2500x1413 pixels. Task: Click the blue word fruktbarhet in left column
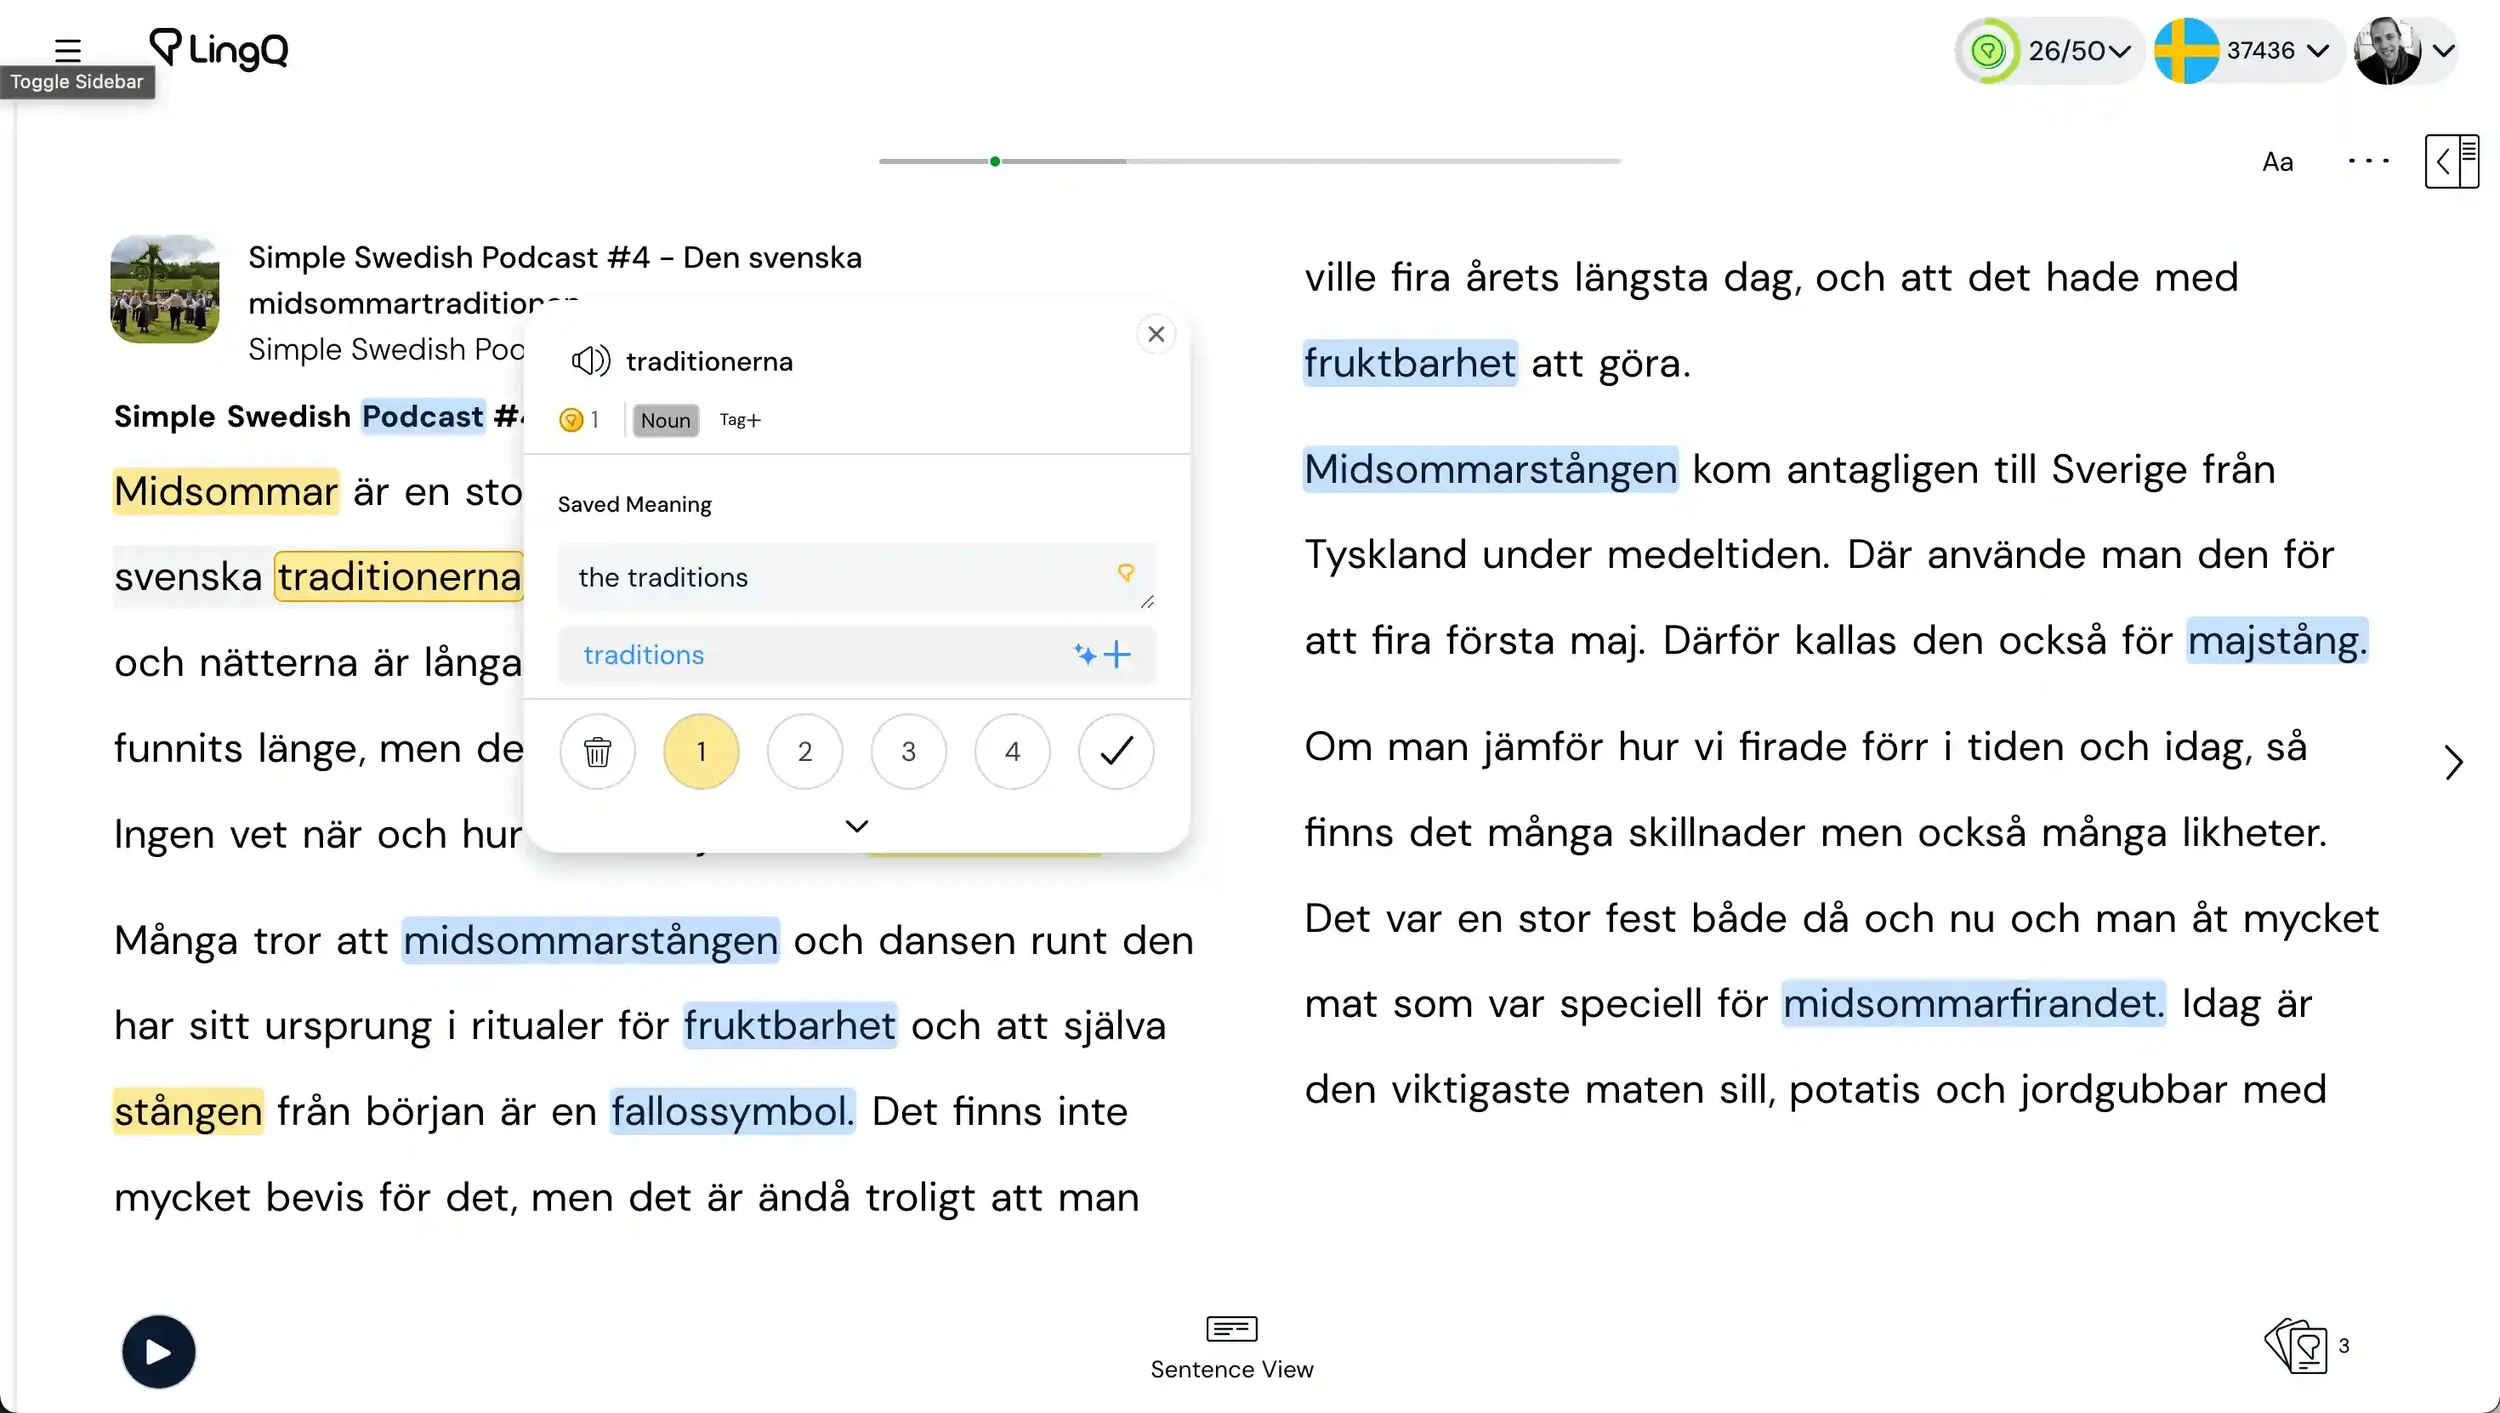click(790, 1025)
